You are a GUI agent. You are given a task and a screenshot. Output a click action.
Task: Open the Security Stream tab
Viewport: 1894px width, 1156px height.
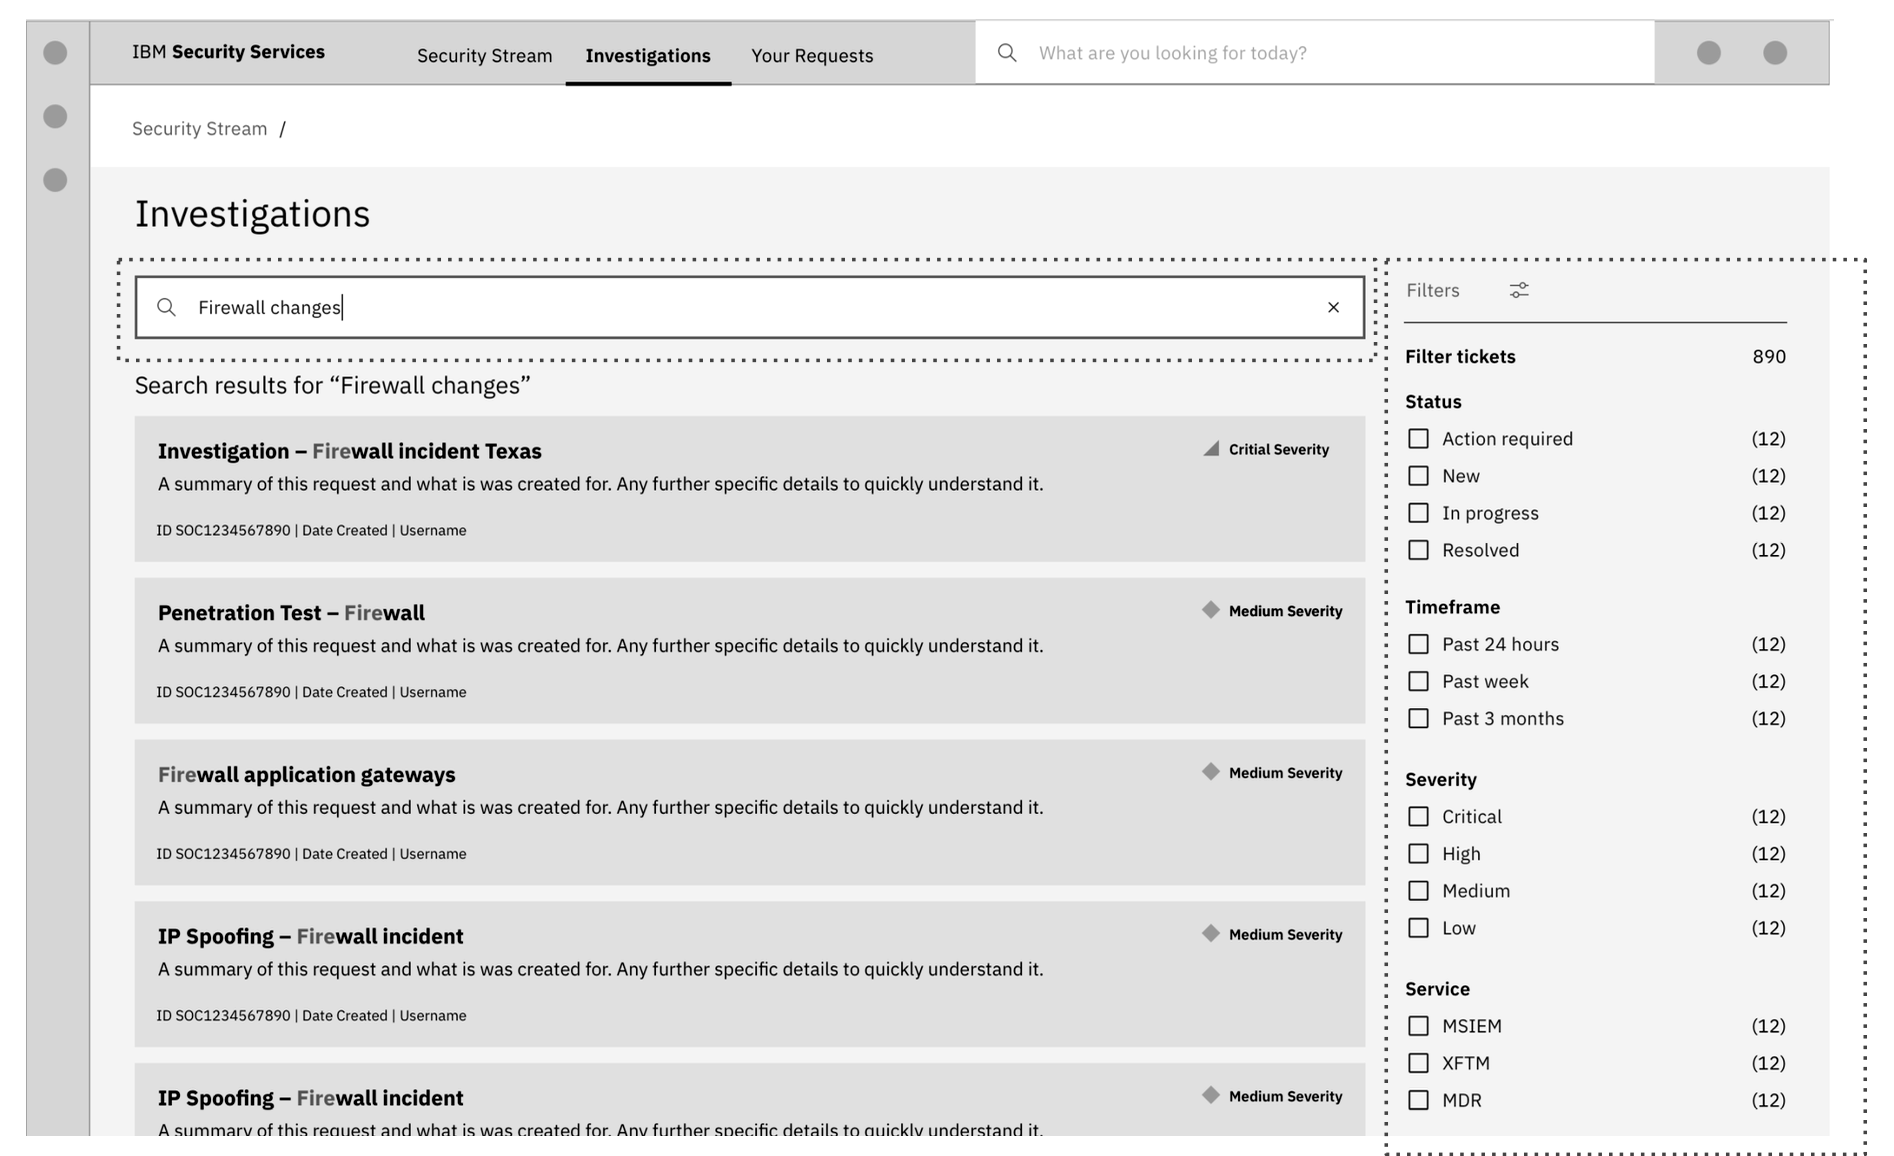pyautogui.click(x=484, y=56)
